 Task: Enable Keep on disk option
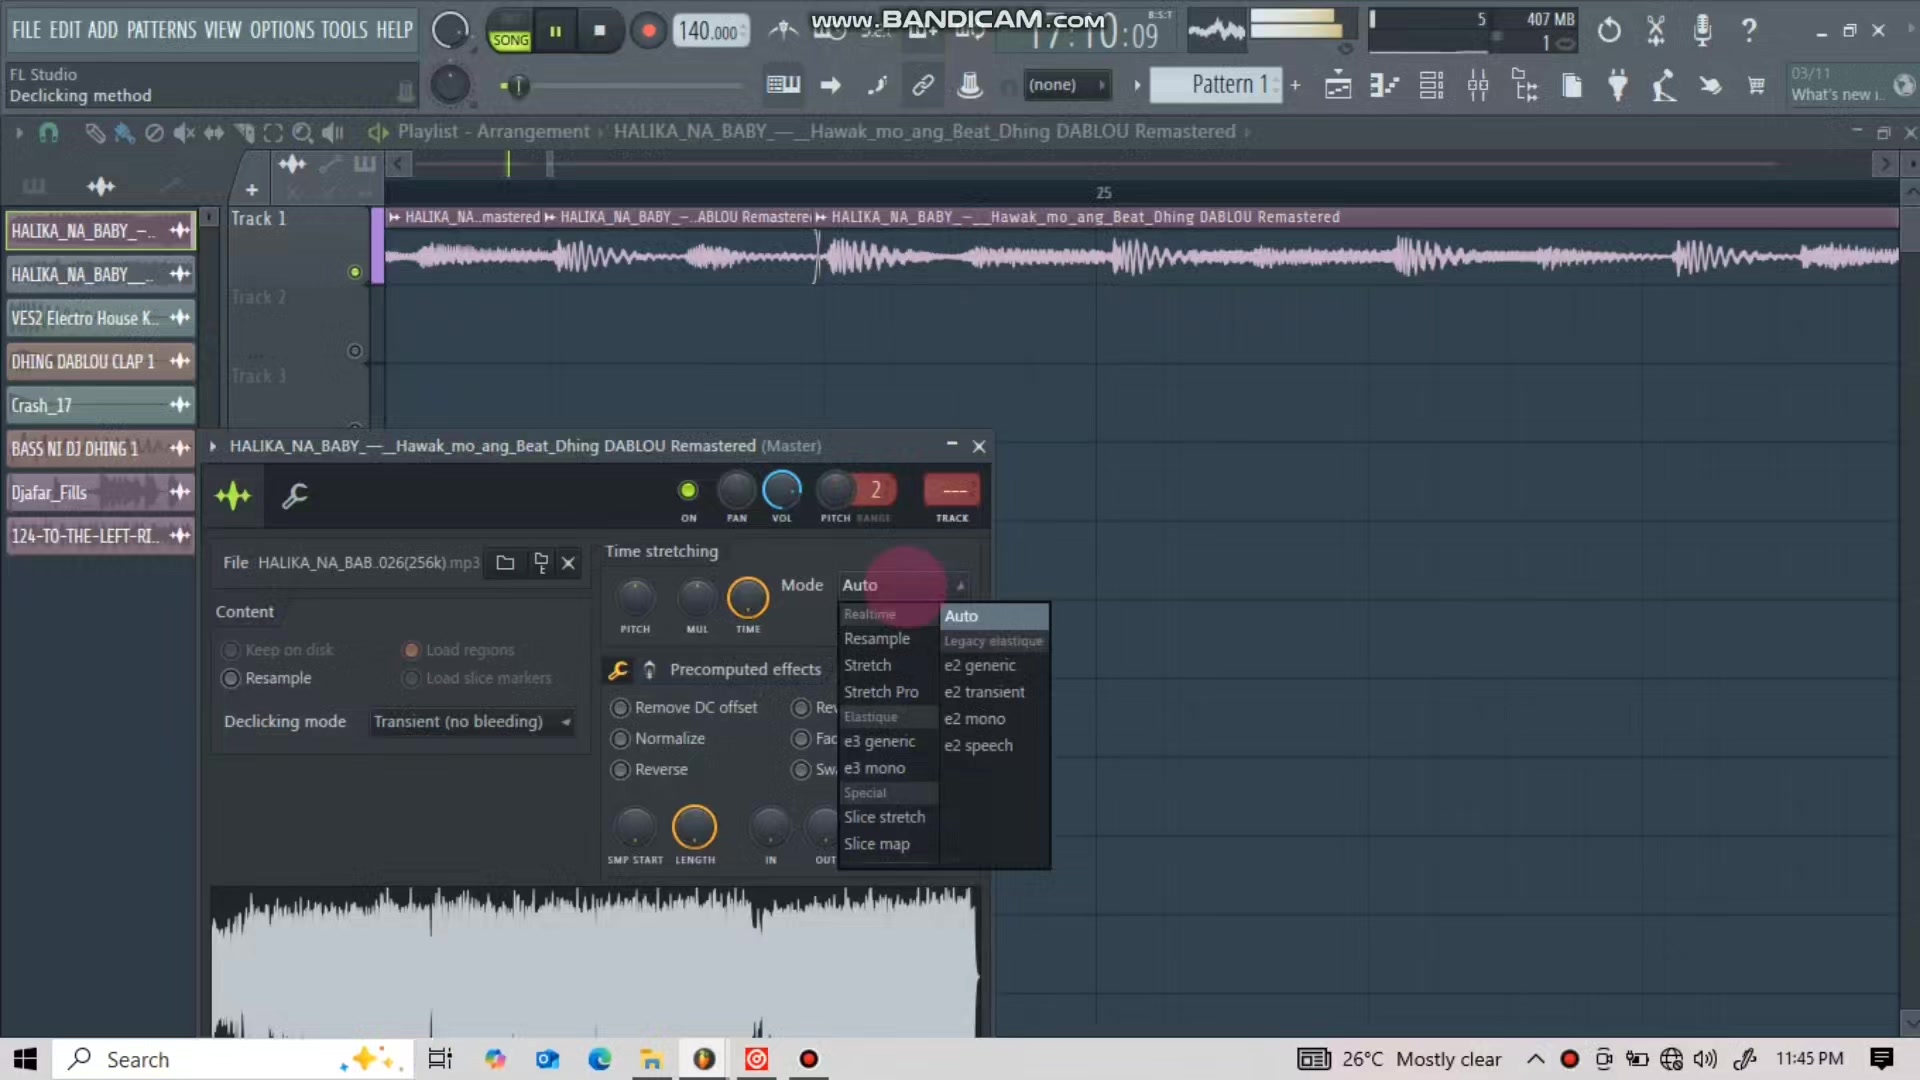click(277, 650)
